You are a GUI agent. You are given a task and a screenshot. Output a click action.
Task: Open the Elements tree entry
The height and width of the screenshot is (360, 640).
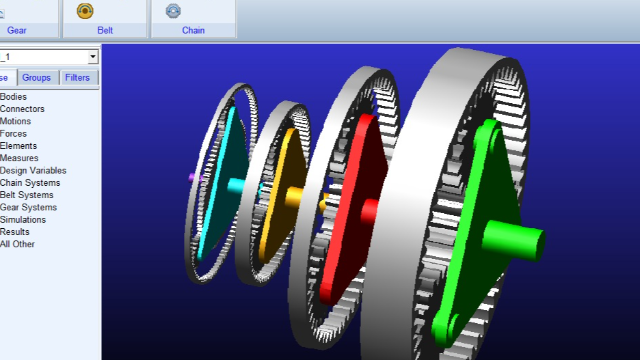[18, 146]
